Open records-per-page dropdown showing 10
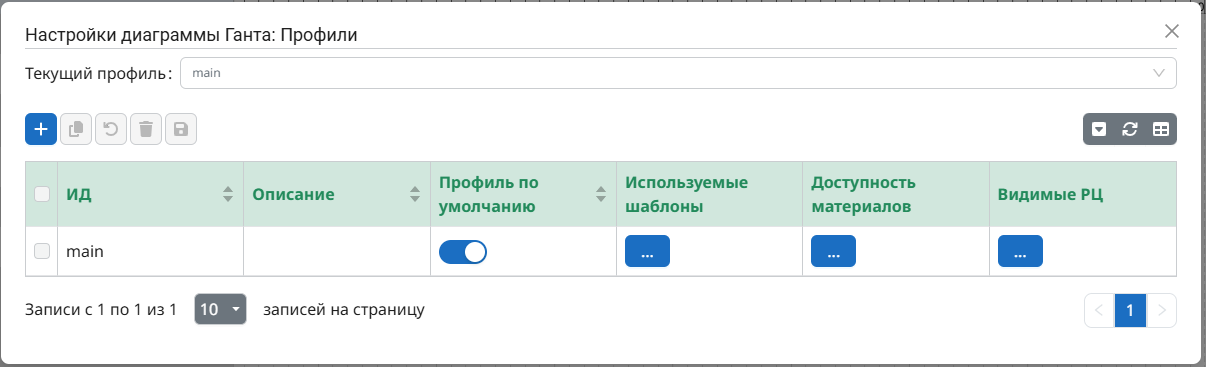Image resolution: width=1206 pixels, height=367 pixels. click(x=220, y=310)
